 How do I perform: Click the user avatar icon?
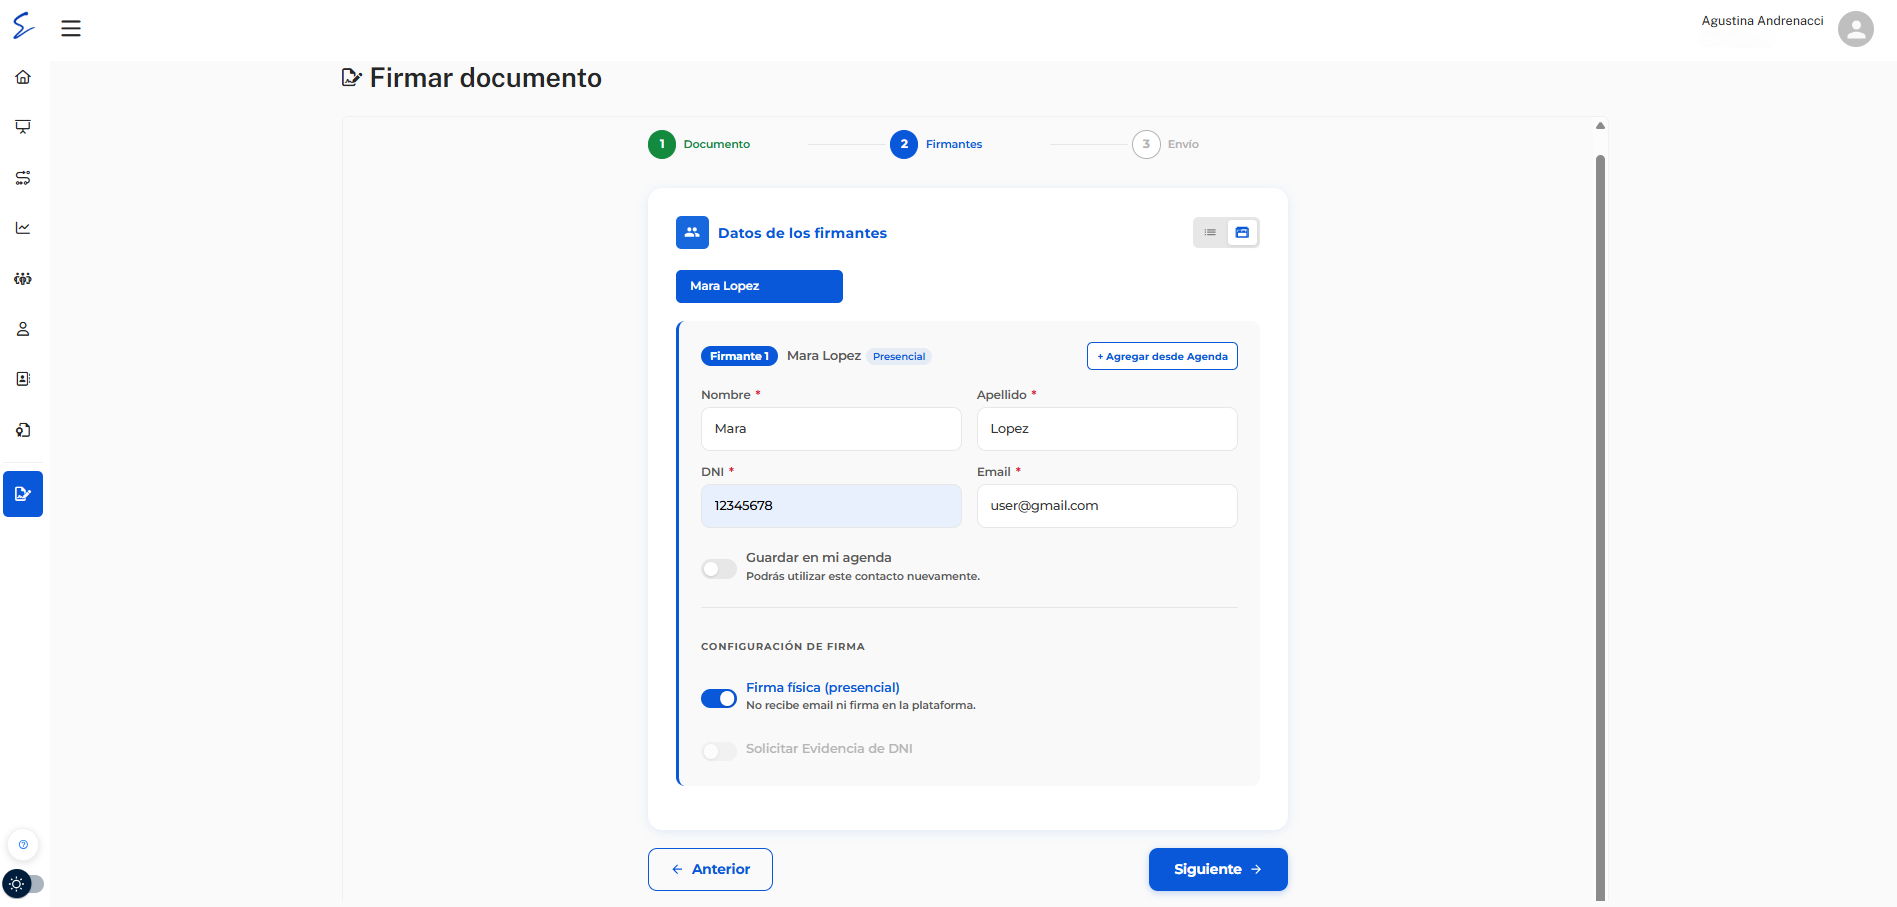point(1856,29)
